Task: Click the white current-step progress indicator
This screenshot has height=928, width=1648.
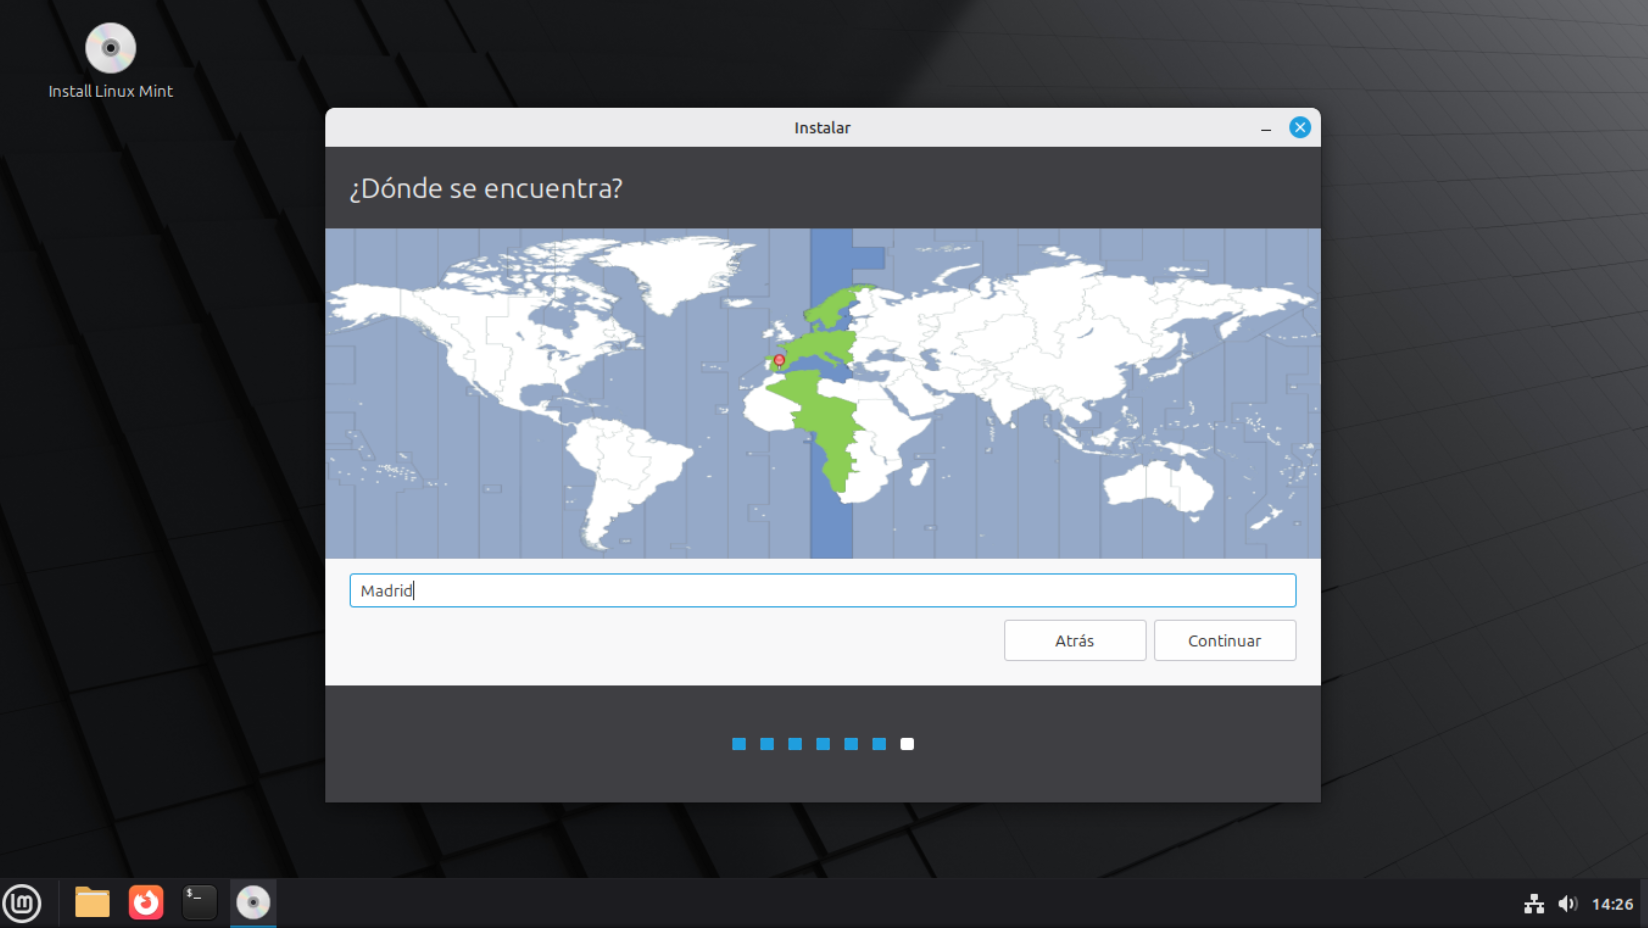Action: [x=907, y=744]
